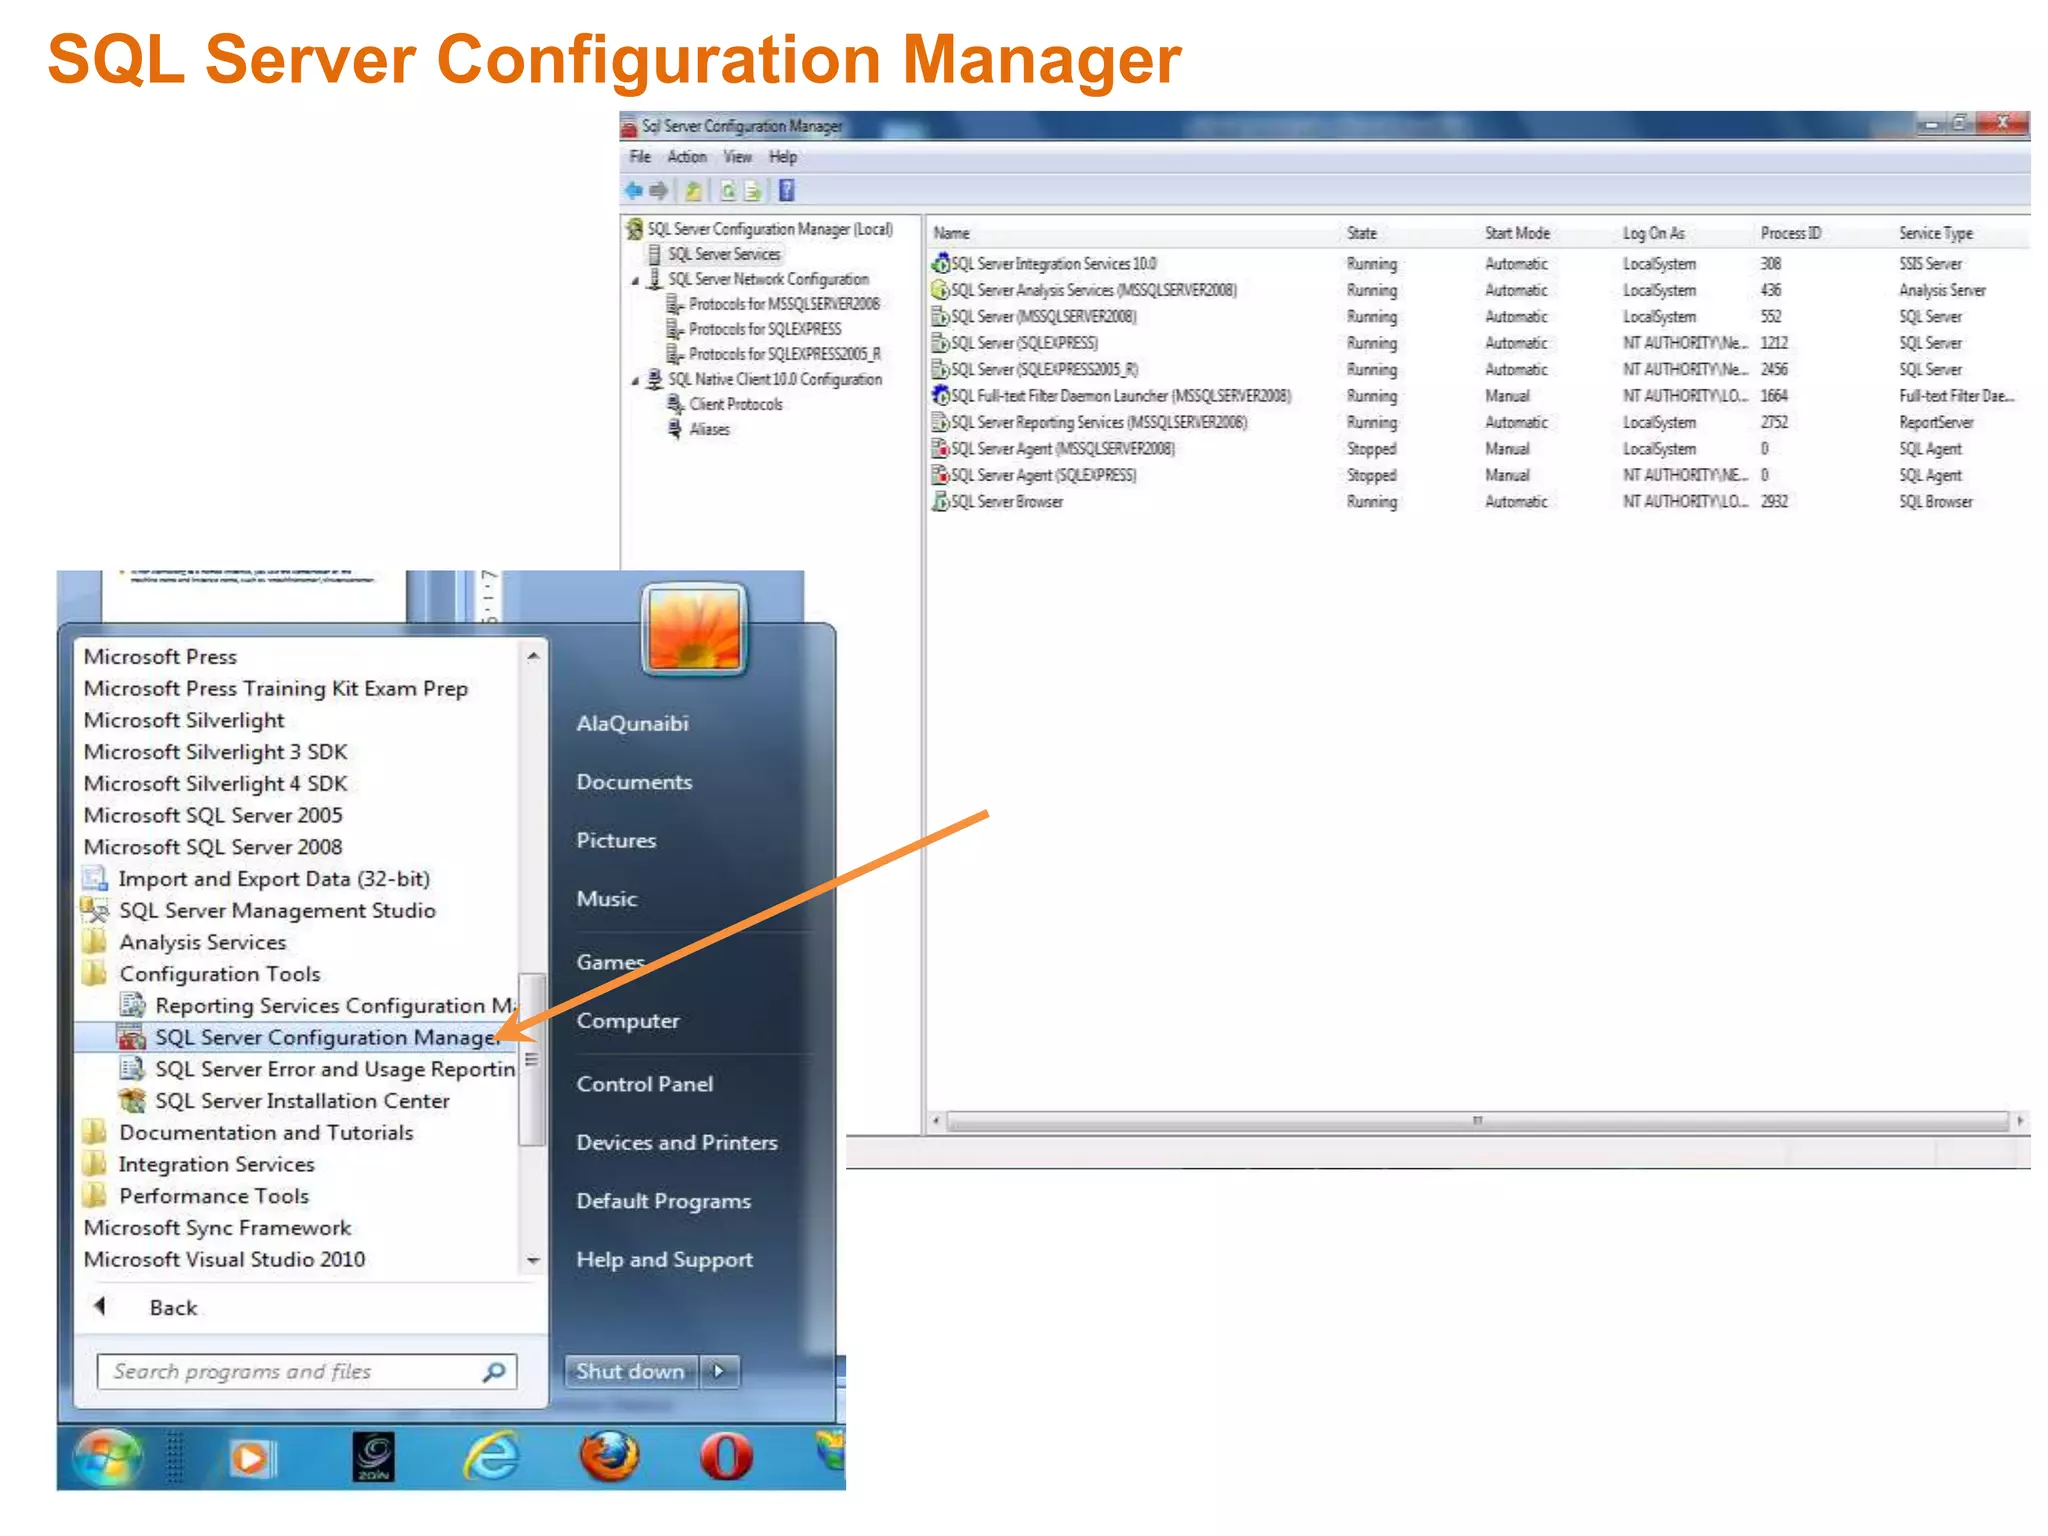The width and height of the screenshot is (2048, 1536).
Task: Click the Refresh toolbar icon
Action: pos(728,190)
